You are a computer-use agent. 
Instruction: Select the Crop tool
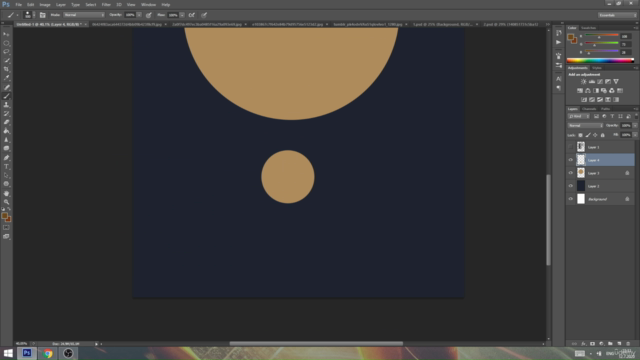tap(7, 69)
